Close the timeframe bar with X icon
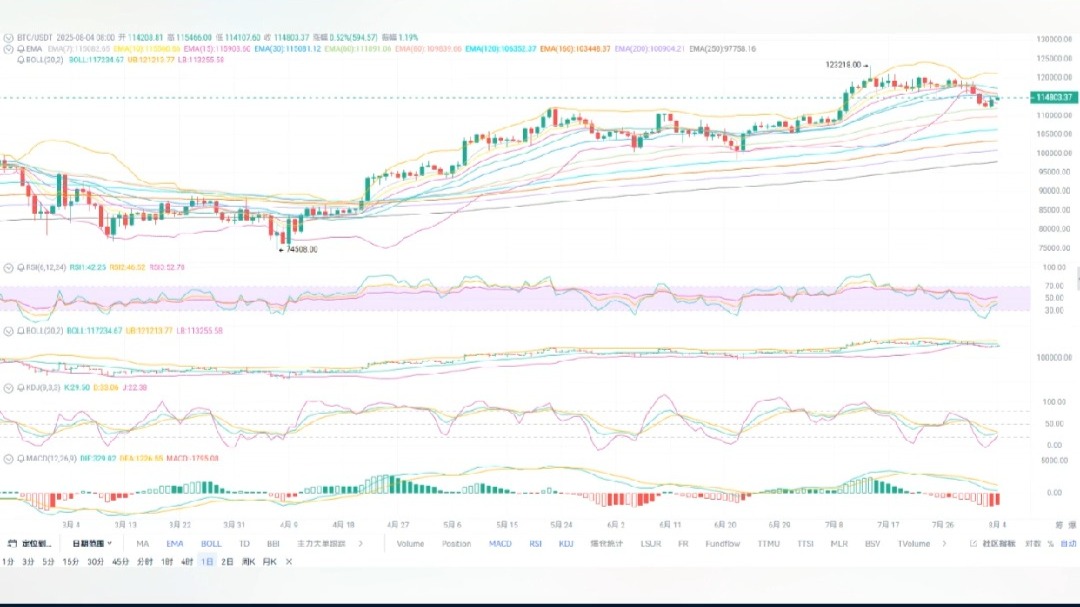Screen dimensions: 1080x607 pos(289,562)
